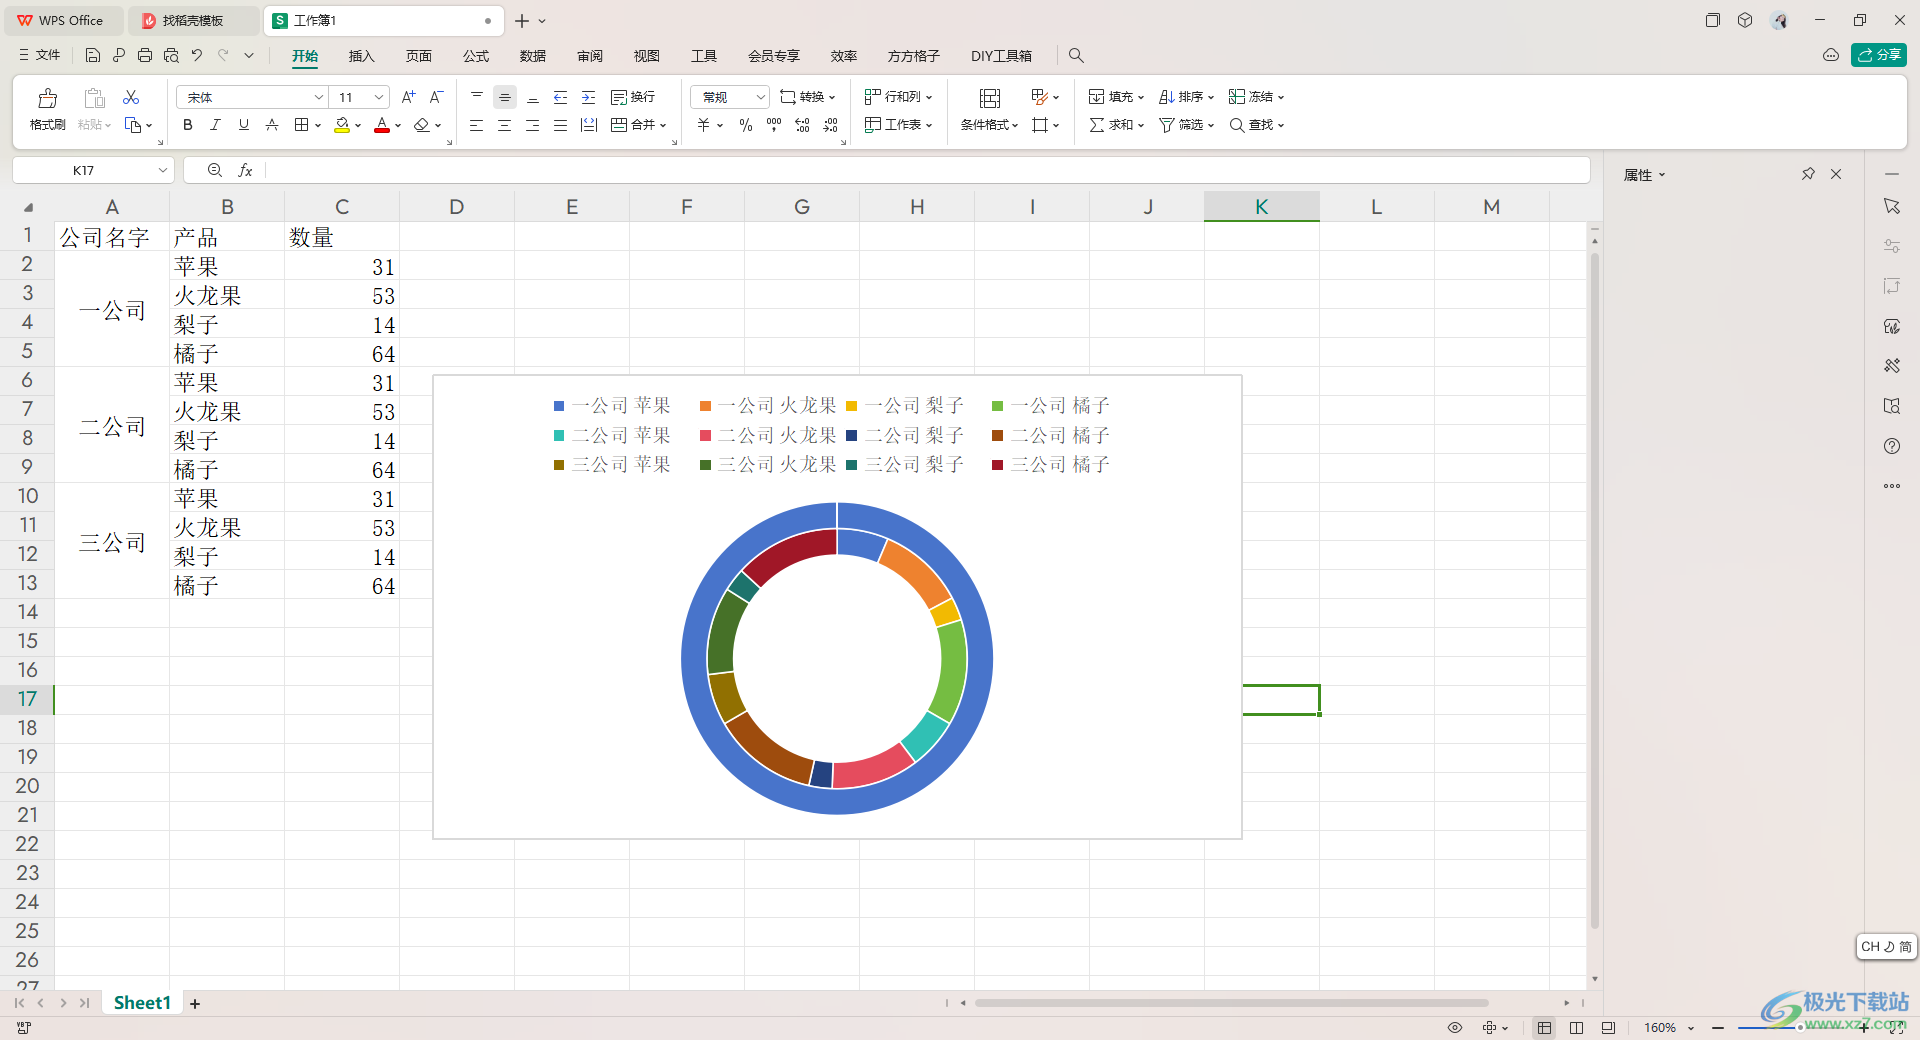This screenshot has height=1040, width=1920.
Task: Open the 视图 View ribbon tab
Action: (x=647, y=56)
